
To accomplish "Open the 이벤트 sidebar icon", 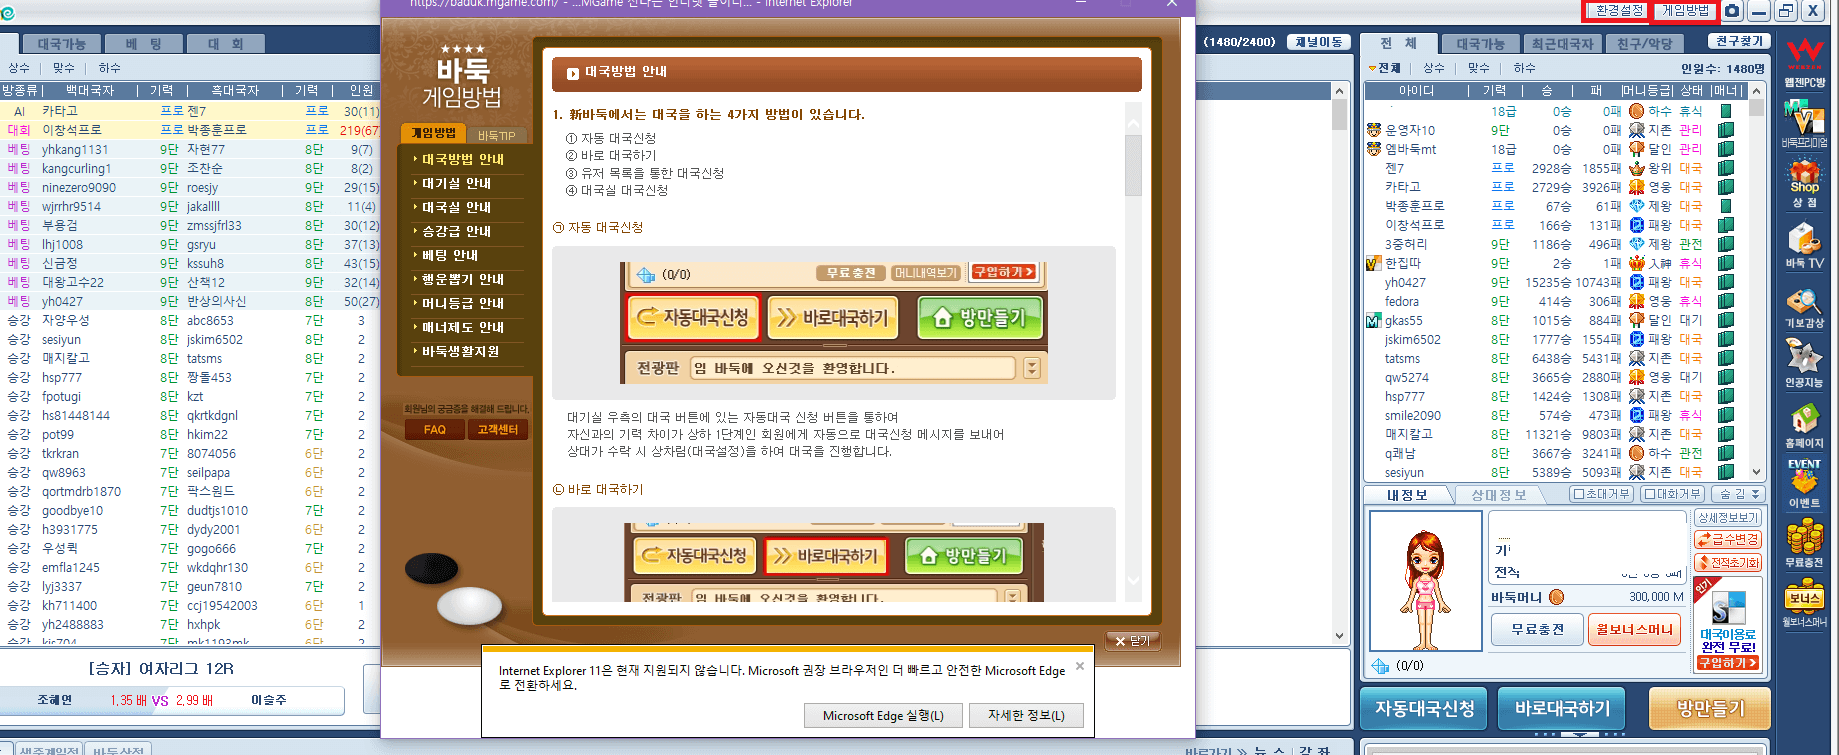I will click(x=1804, y=484).
